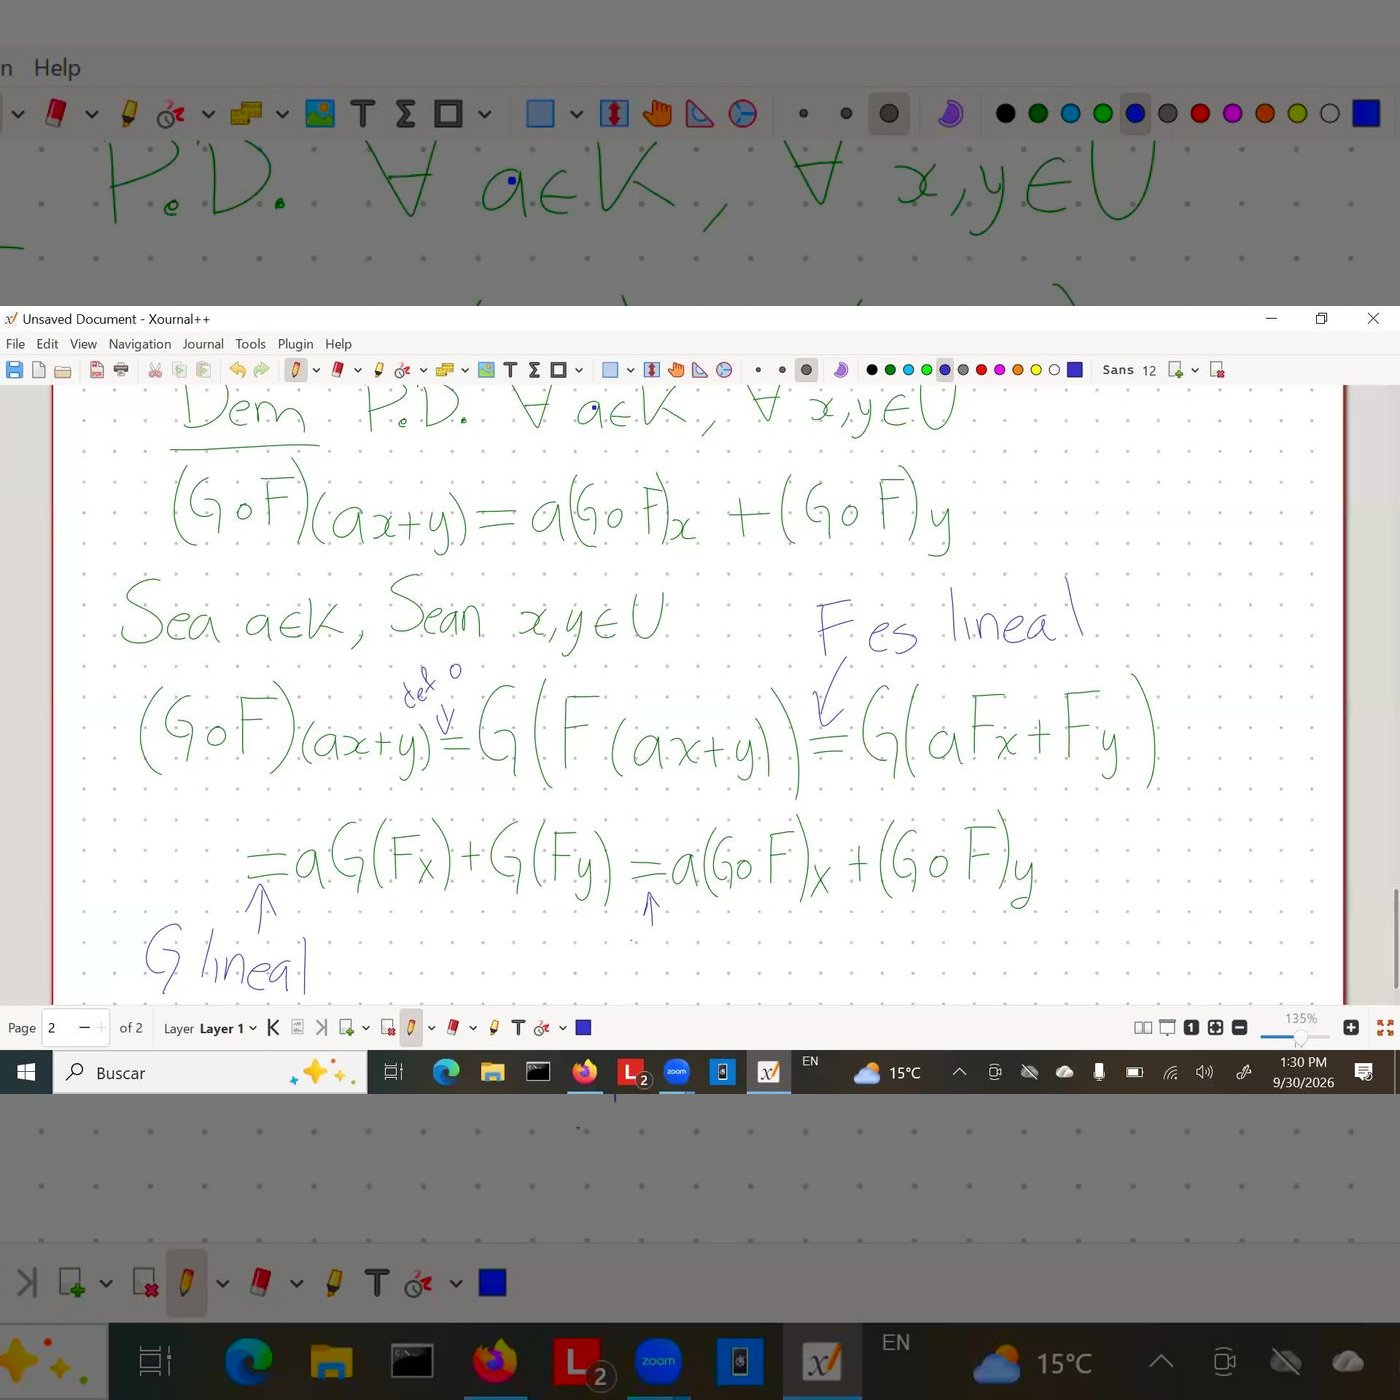Click the Redo arrow icon
Image resolution: width=1400 pixels, height=1400 pixels.
(x=261, y=370)
